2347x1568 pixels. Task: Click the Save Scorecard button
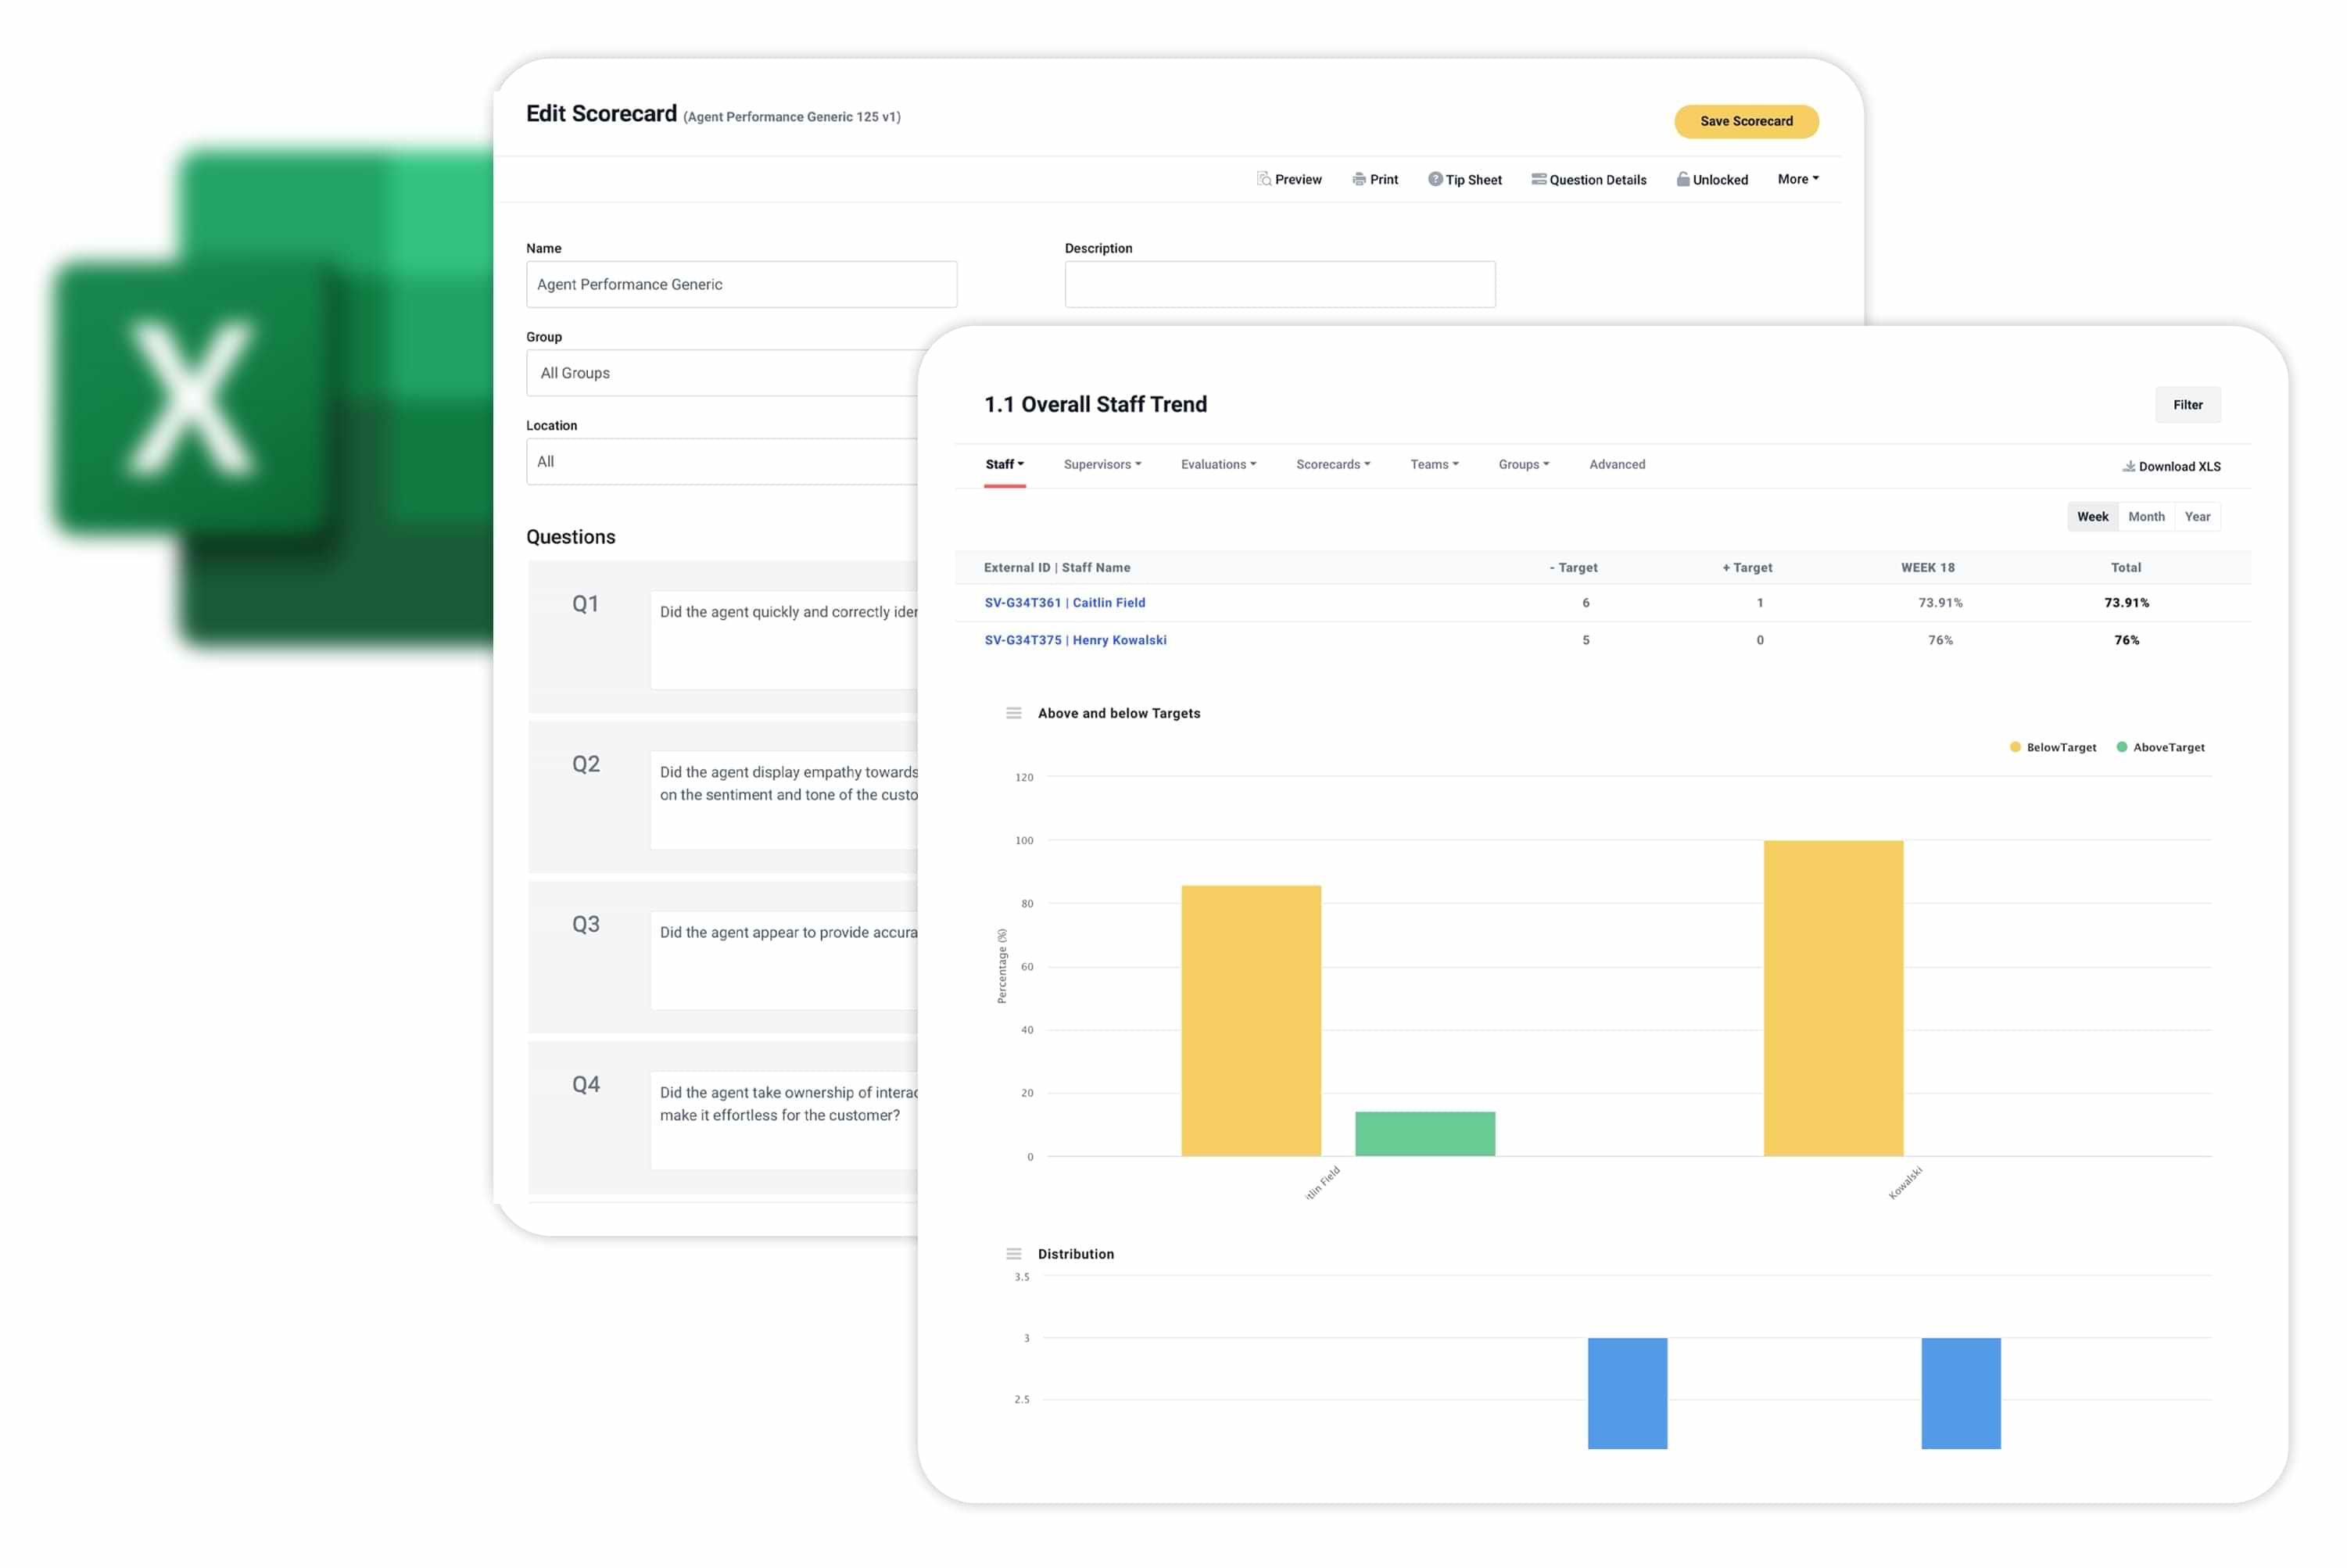coord(1746,121)
